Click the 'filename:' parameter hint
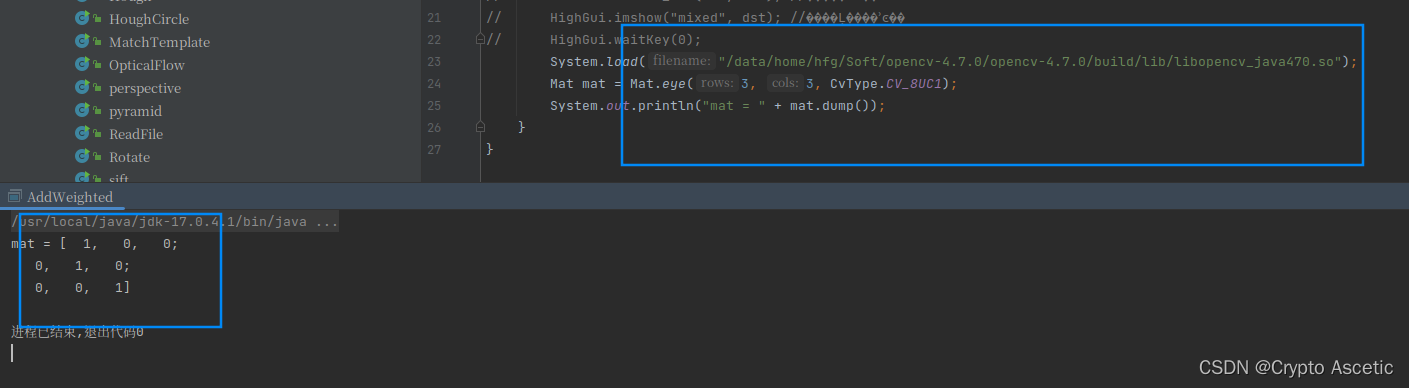The width and height of the screenshot is (1409, 388). [x=682, y=62]
